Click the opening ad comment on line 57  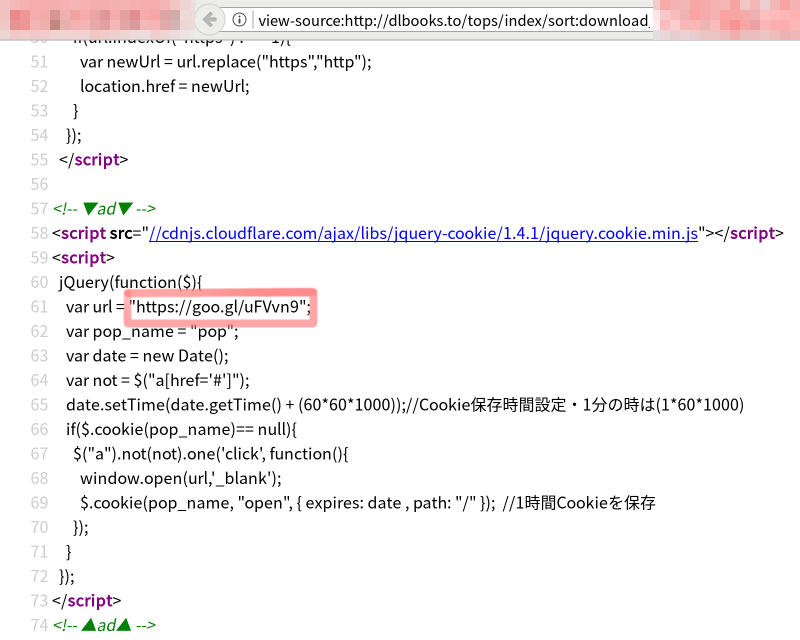(x=104, y=209)
